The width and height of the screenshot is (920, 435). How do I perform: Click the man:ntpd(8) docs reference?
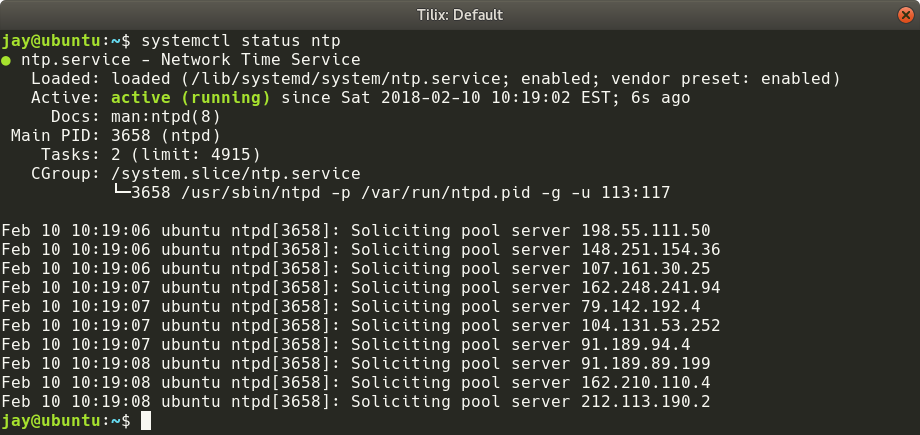[166, 117]
